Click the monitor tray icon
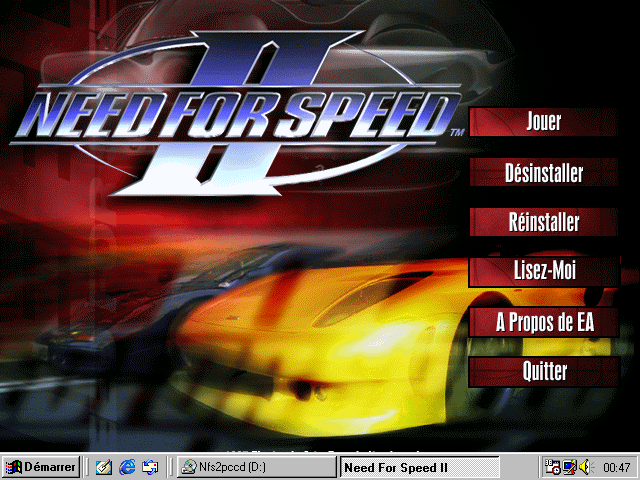This screenshot has height=480, width=640. point(569,467)
